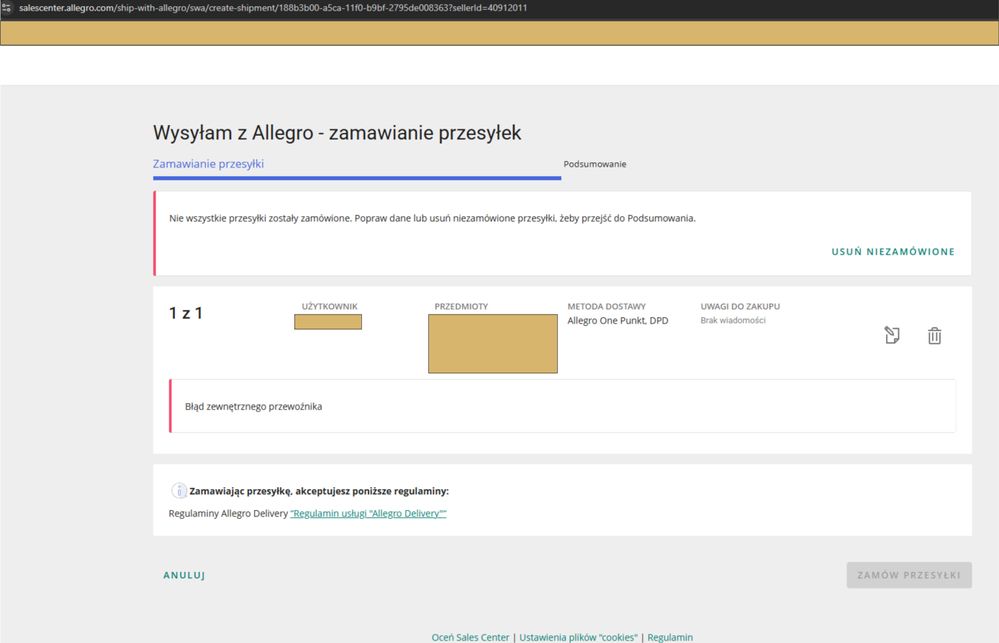Open site information icon in address bar
This screenshot has height=643, width=999.
[8, 8]
